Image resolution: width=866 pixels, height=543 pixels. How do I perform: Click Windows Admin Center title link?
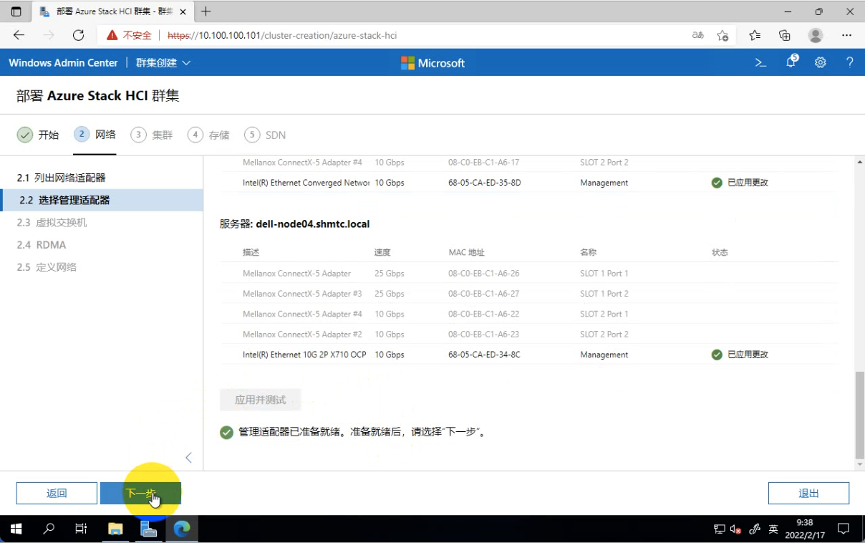click(63, 63)
